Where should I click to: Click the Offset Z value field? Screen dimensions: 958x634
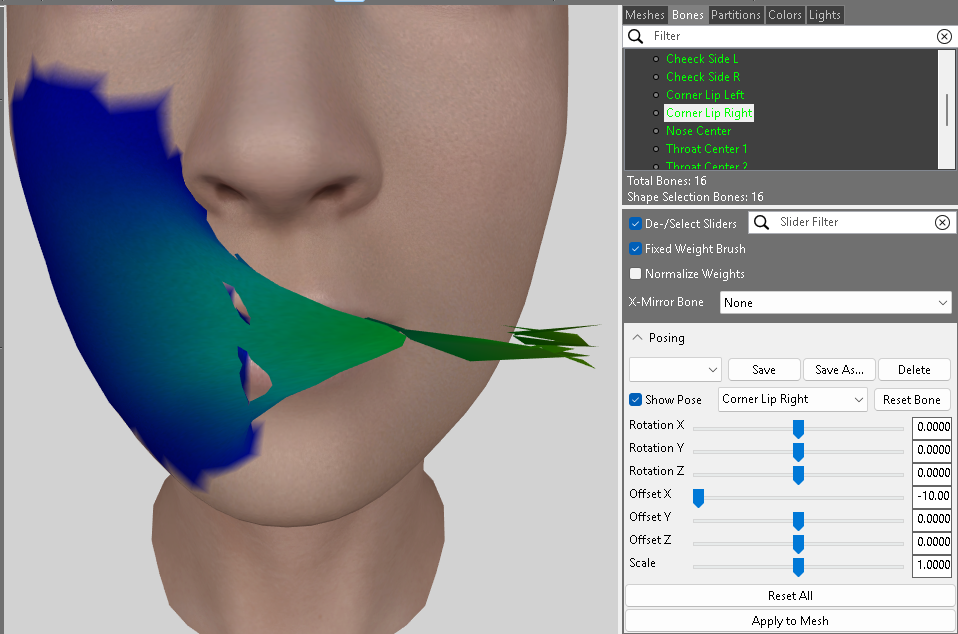(x=932, y=542)
